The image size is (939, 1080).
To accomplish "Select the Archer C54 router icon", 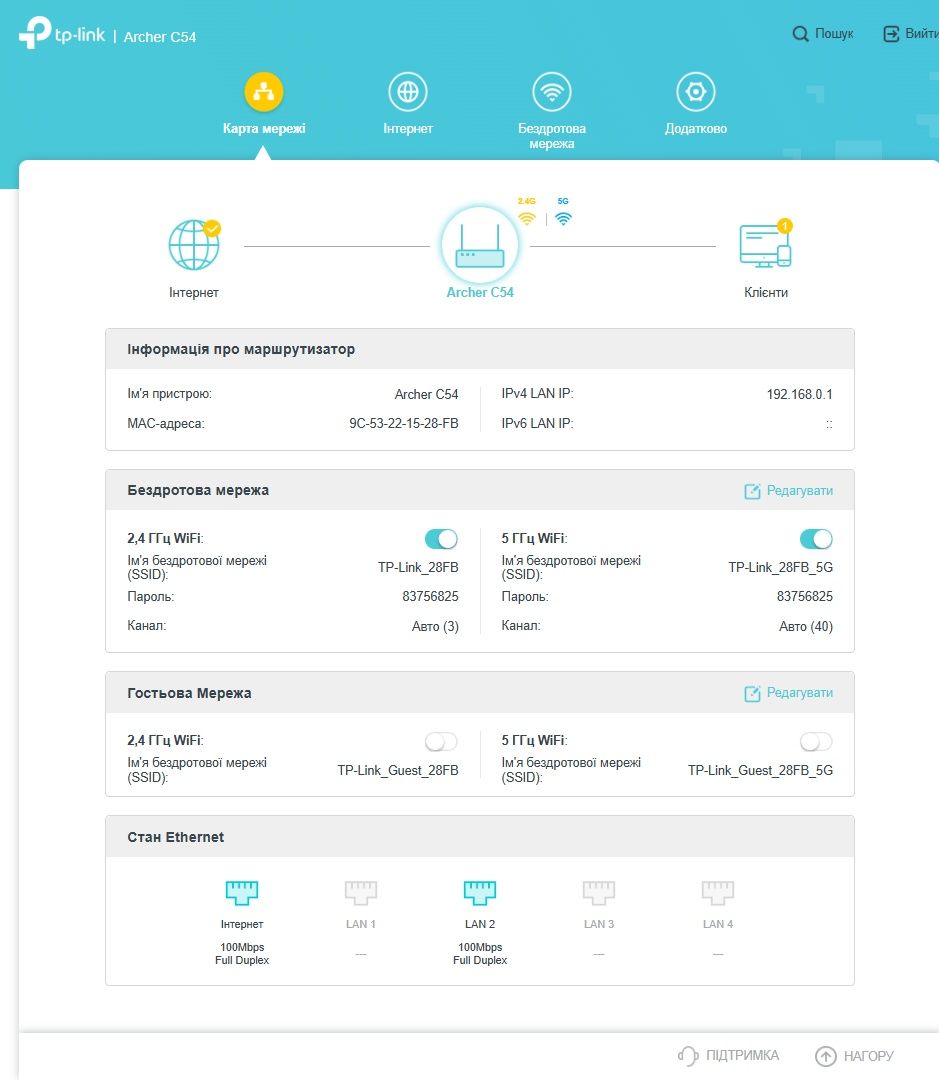I will (480, 246).
